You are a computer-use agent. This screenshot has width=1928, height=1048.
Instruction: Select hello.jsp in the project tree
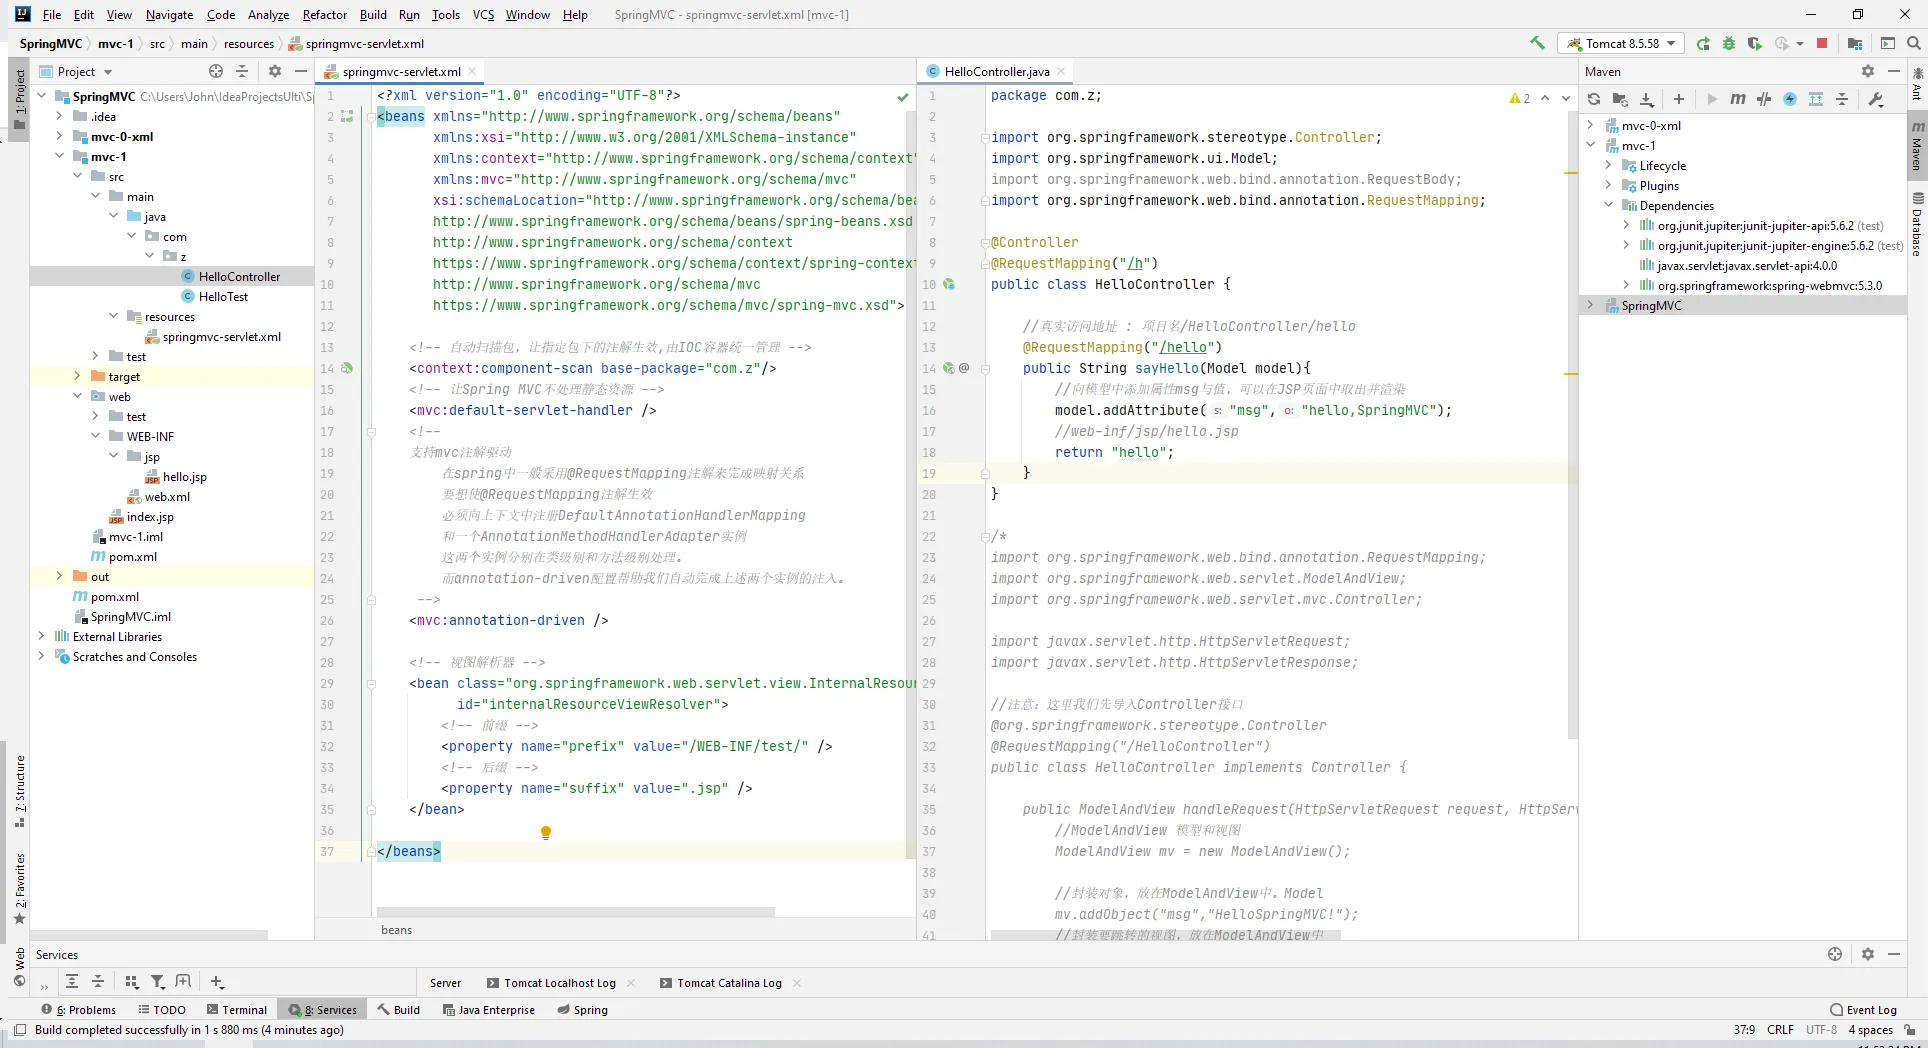(x=184, y=477)
